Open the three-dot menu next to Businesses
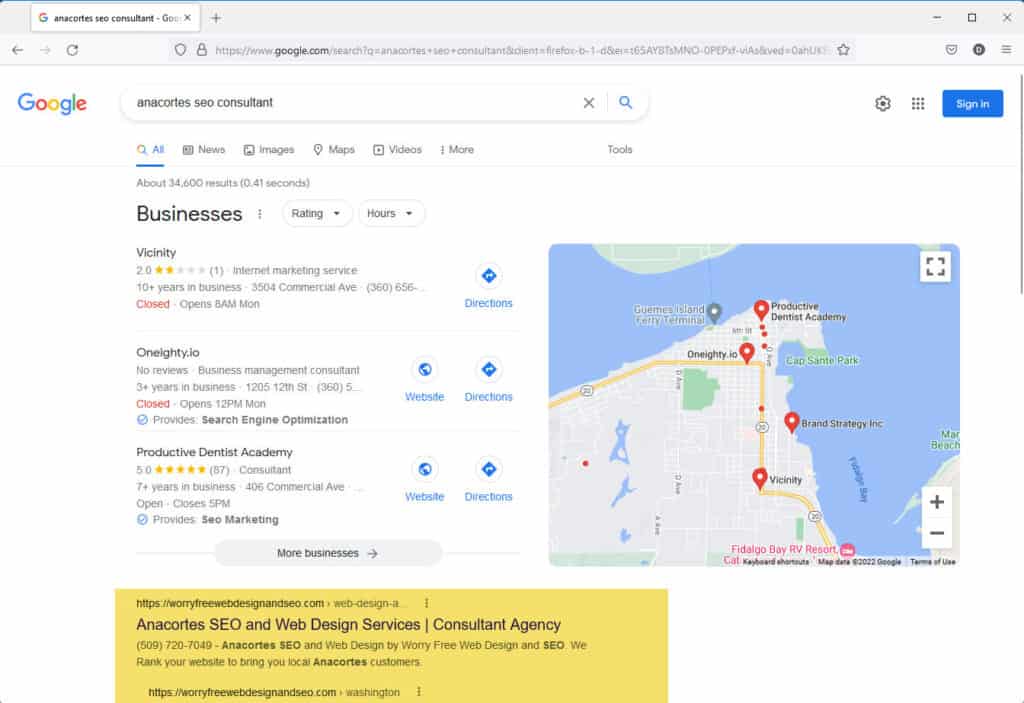Screen dimensions: 1024x703 pyautogui.click(x=260, y=214)
